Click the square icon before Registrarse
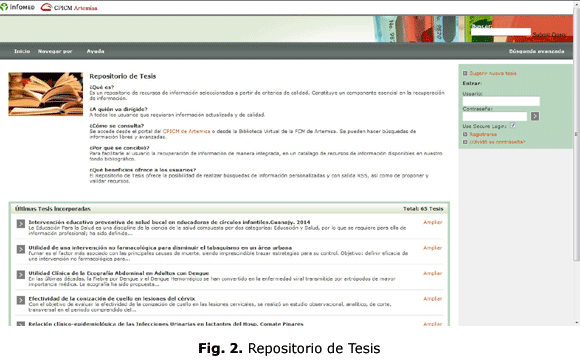580x360 pixels. click(x=465, y=134)
